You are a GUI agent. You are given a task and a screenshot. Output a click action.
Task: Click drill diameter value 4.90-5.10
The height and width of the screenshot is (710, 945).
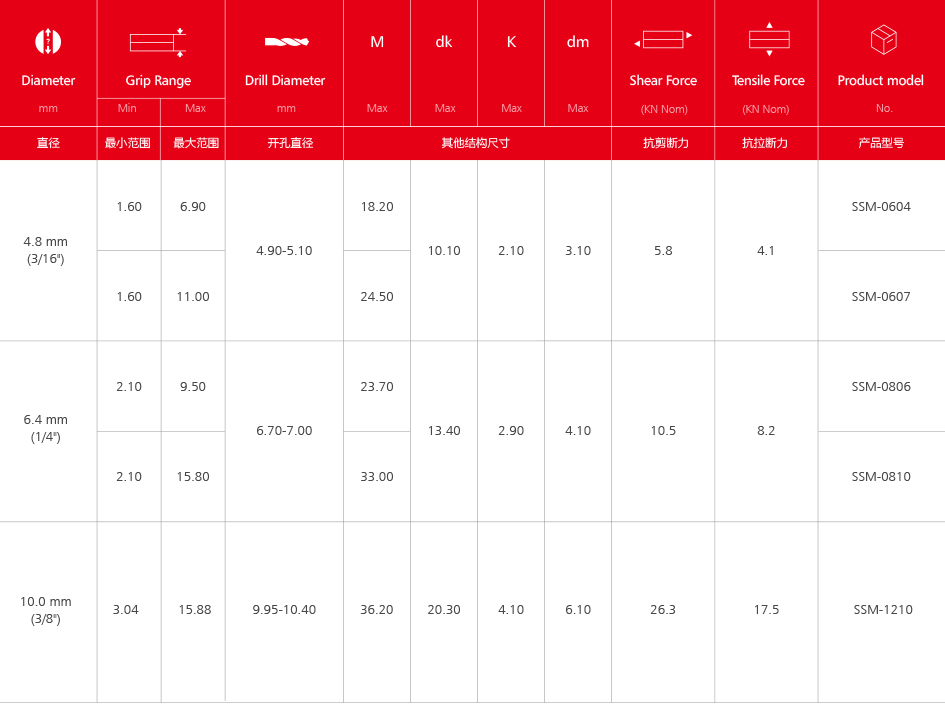click(x=284, y=251)
